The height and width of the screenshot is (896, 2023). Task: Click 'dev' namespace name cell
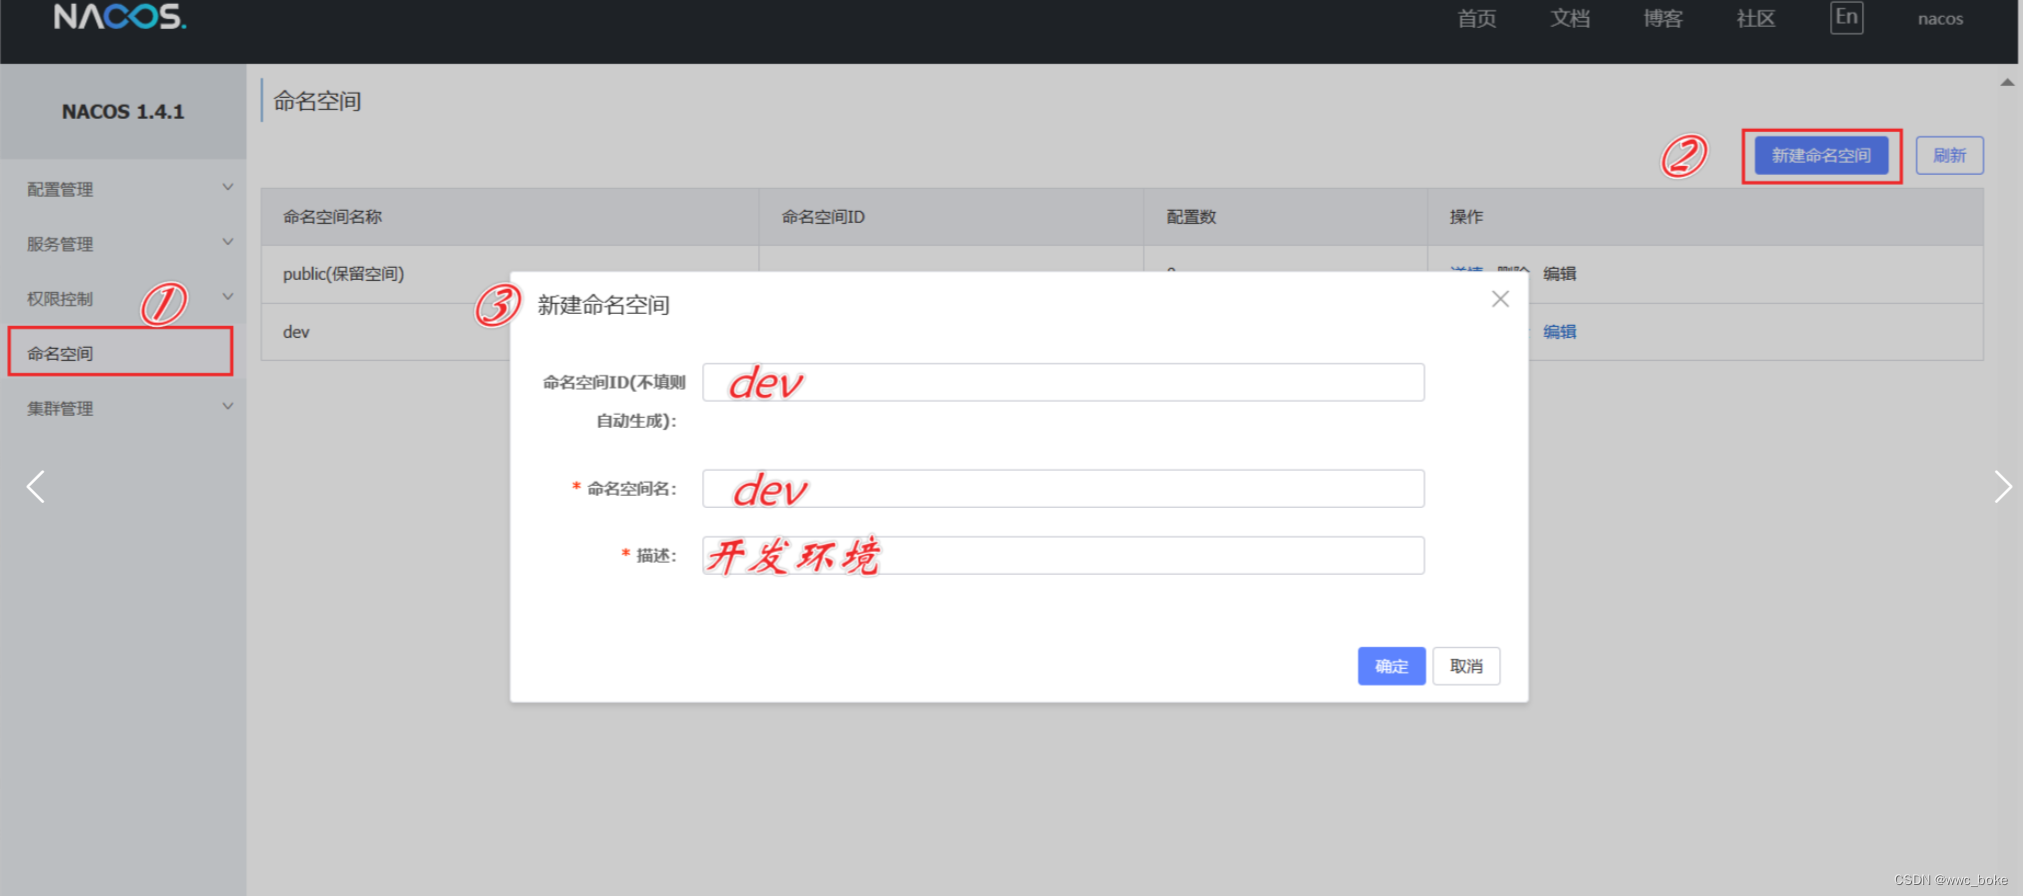click(x=296, y=332)
